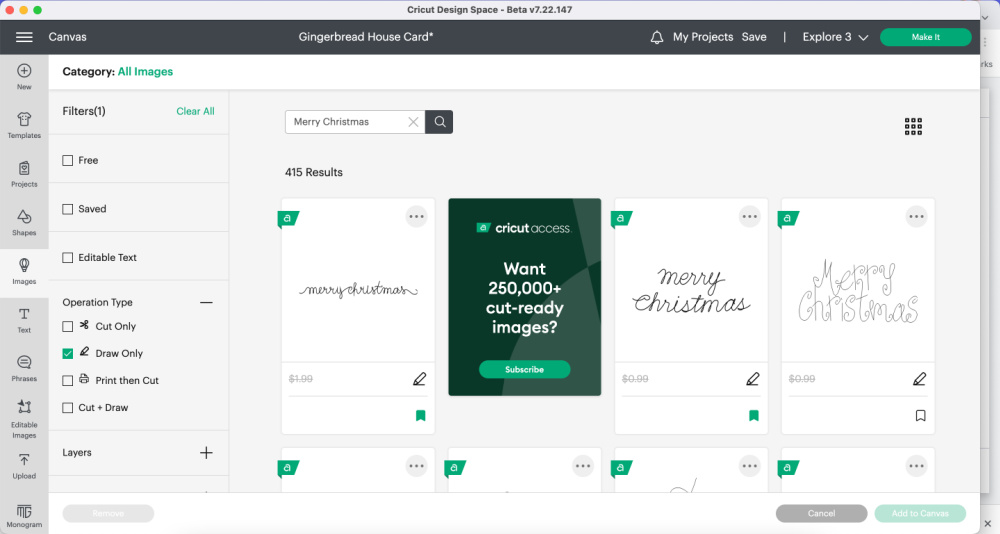Enable the Free filter checkbox
The height and width of the screenshot is (534, 1000).
click(68, 160)
